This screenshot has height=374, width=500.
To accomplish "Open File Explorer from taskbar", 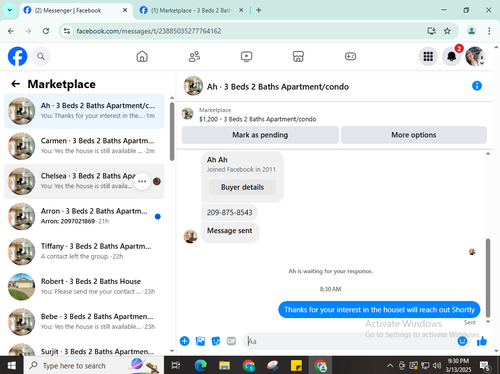I will click(224, 365).
